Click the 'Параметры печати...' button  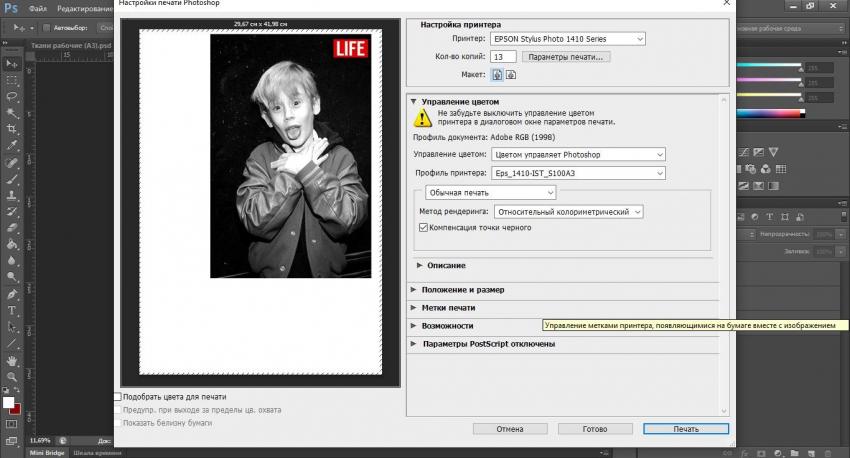pos(566,57)
